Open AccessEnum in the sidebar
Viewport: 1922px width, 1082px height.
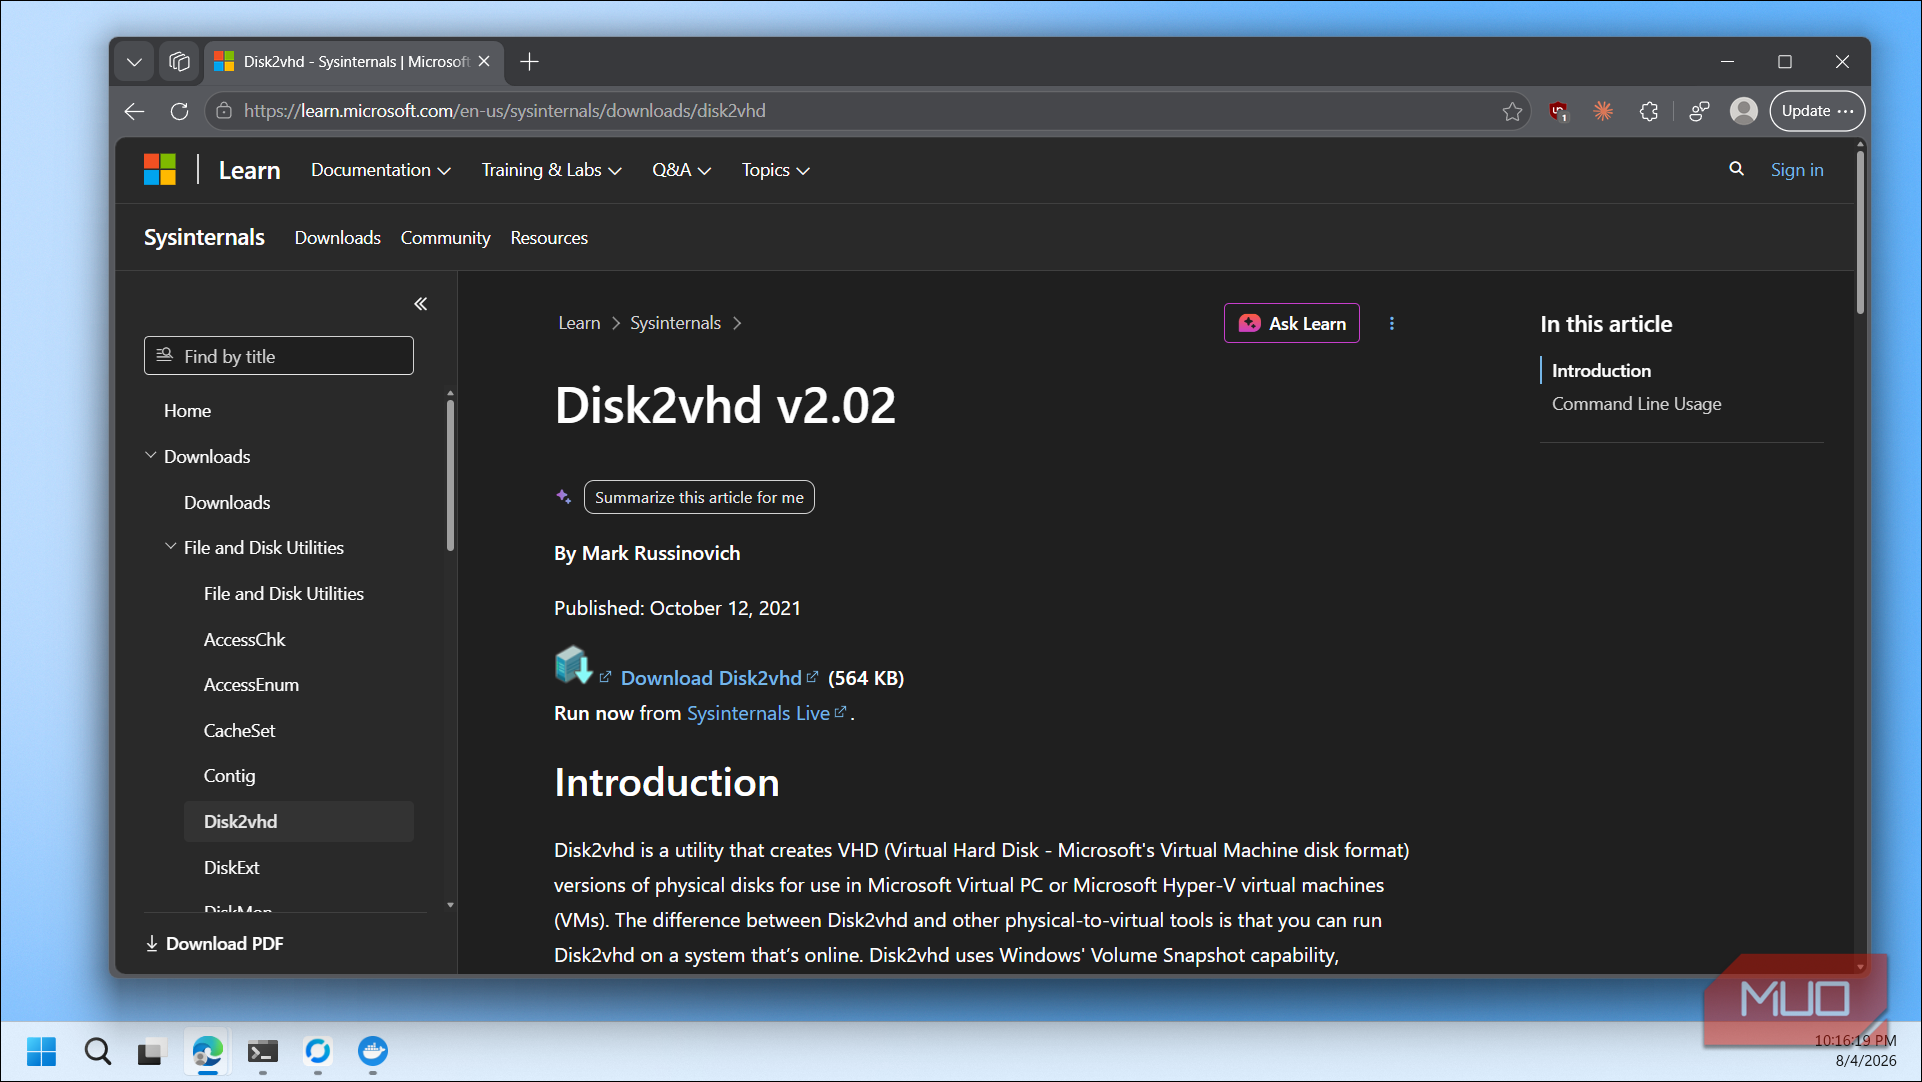[x=251, y=685]
